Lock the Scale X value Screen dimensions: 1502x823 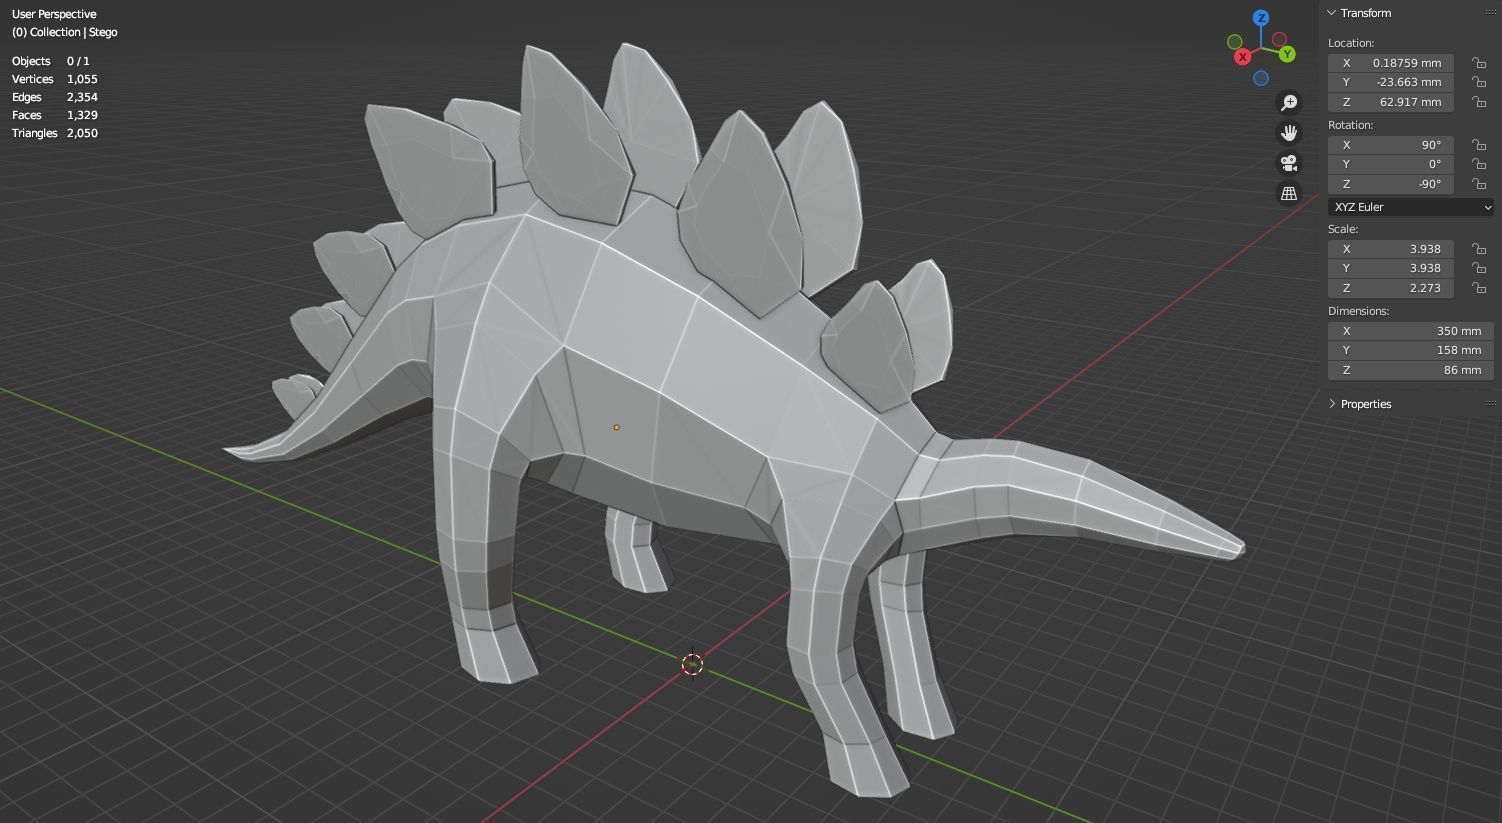1479,248
